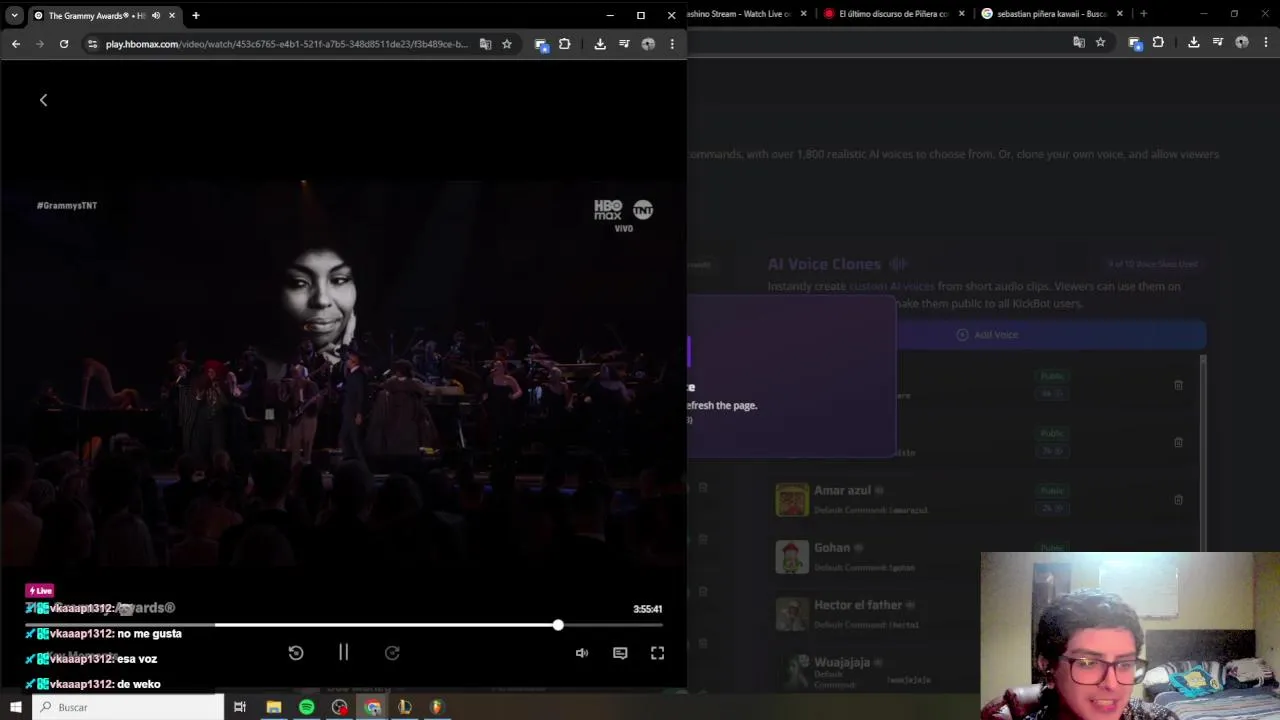The height and width of the screenshot is (720, 1280).
Task: Mute the HBO Max player volume
Action: point(582,653)
